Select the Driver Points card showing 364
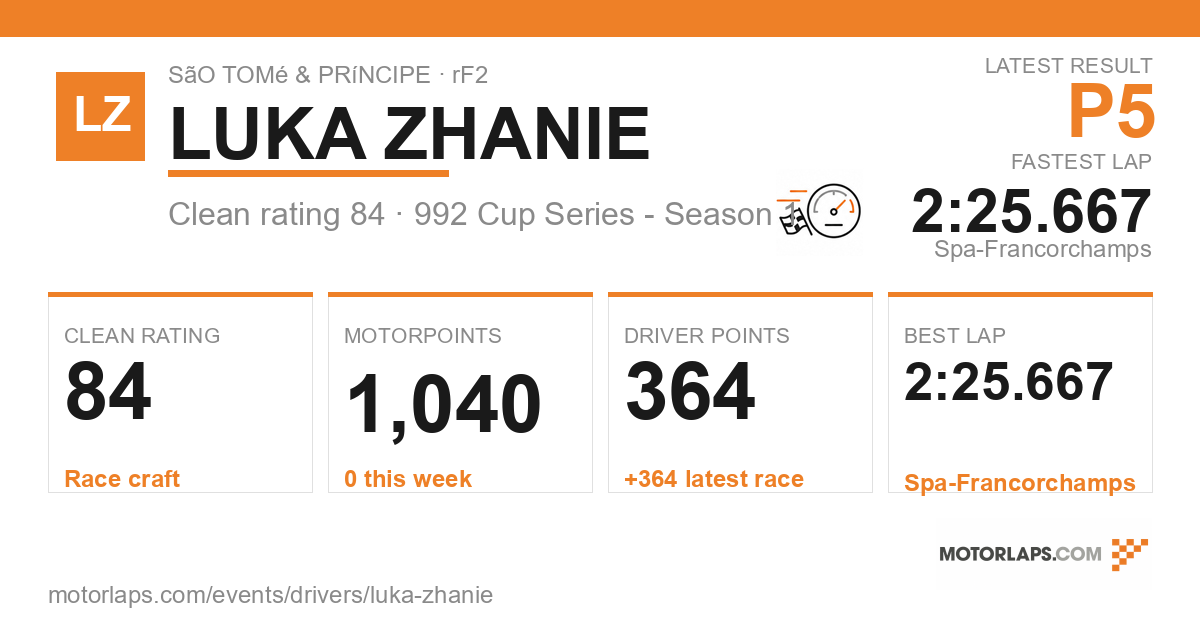Image resolution: width=1200 pixels, height=630 pixels. coord(740,393)
